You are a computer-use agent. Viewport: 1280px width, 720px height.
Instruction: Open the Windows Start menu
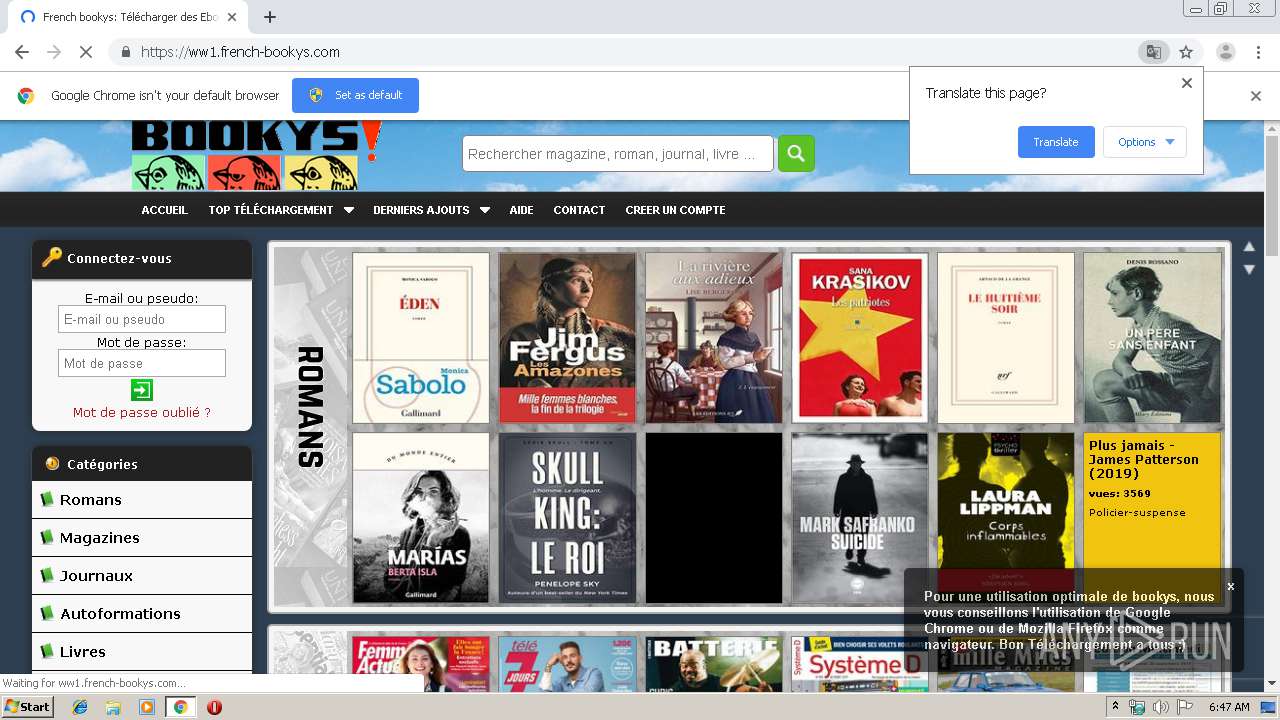pyautogui.click(x=27, y=707)
